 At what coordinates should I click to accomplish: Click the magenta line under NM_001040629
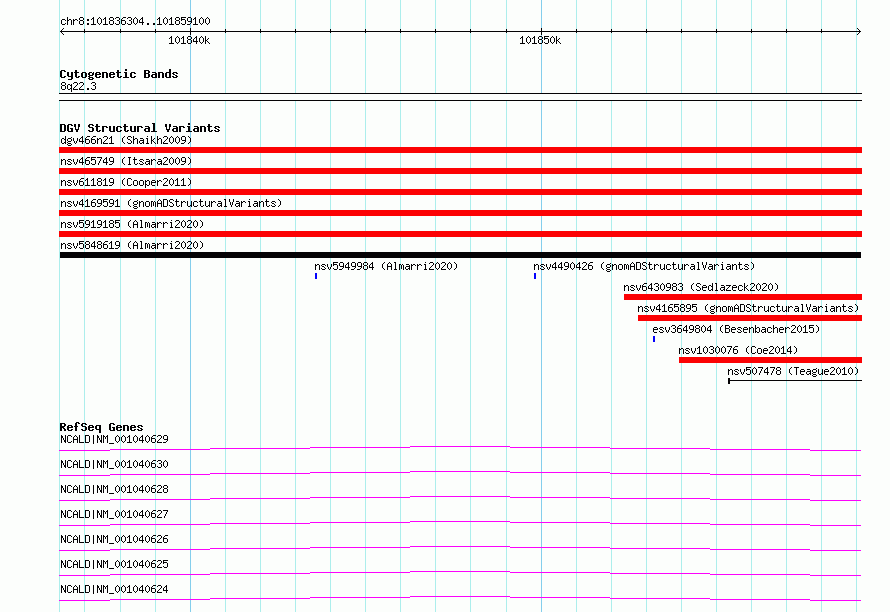(x=460, y=448)
